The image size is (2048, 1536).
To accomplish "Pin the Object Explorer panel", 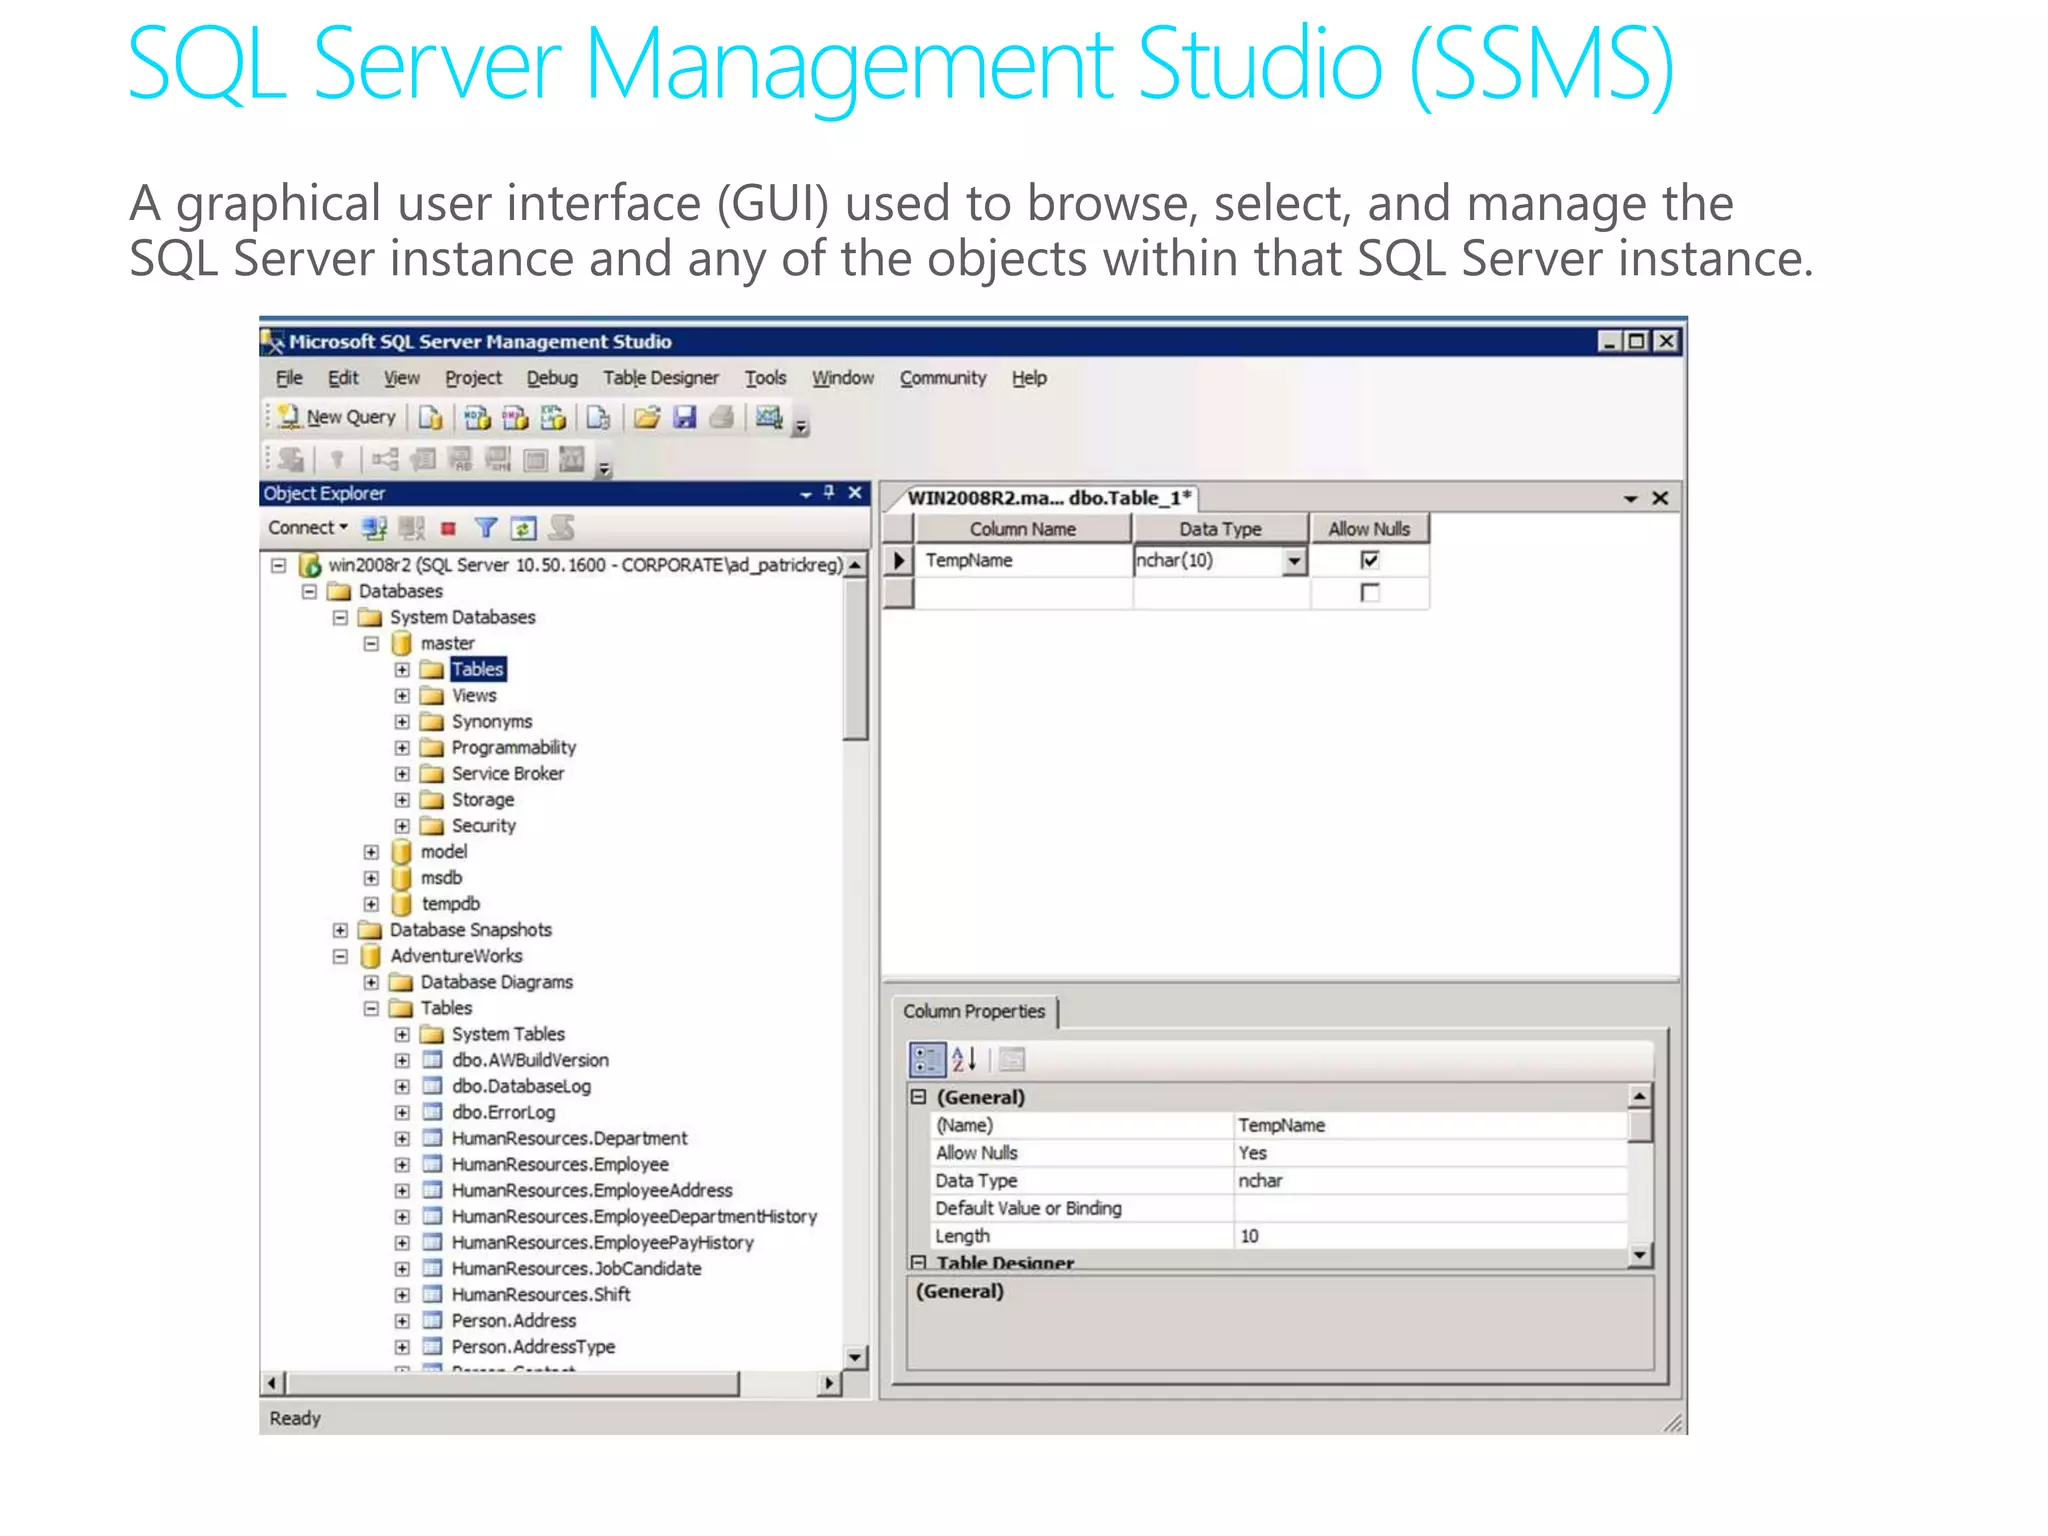I will [829, 492].
